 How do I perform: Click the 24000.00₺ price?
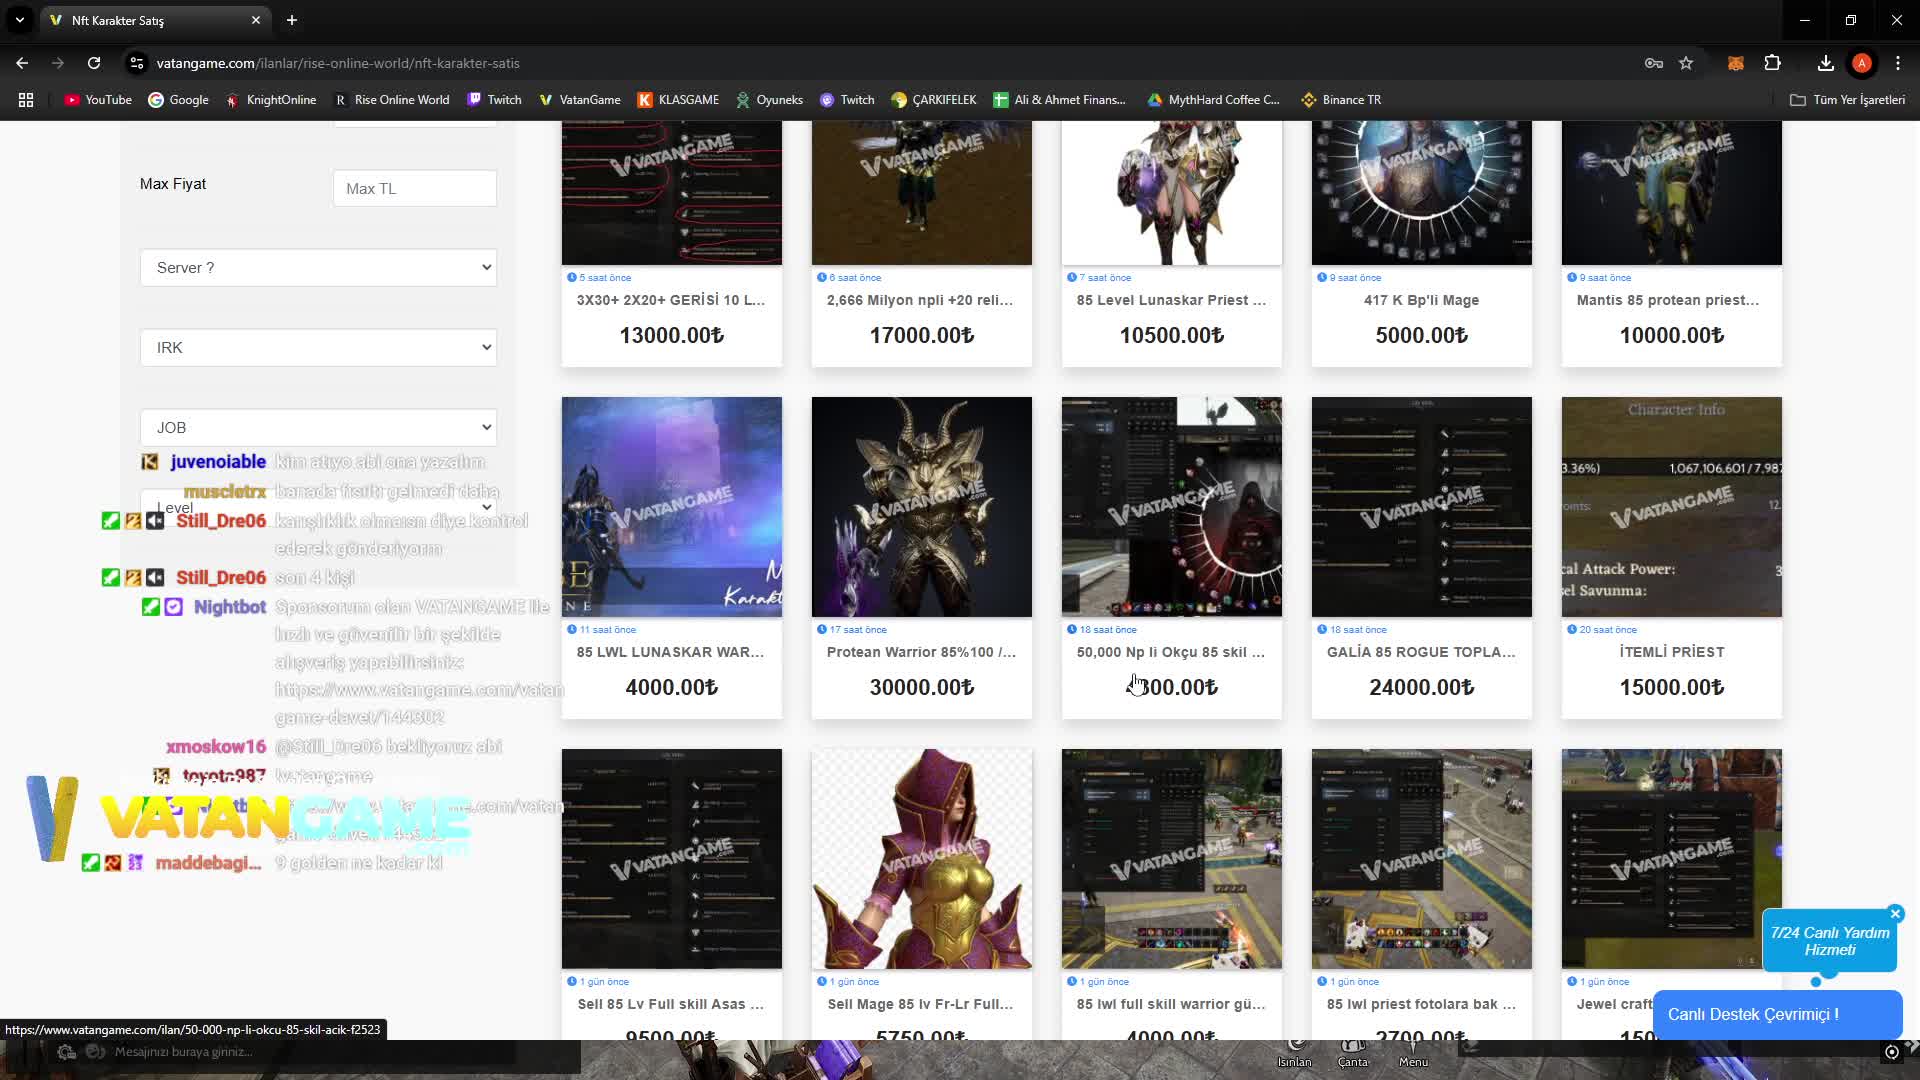pos(1422,687)
